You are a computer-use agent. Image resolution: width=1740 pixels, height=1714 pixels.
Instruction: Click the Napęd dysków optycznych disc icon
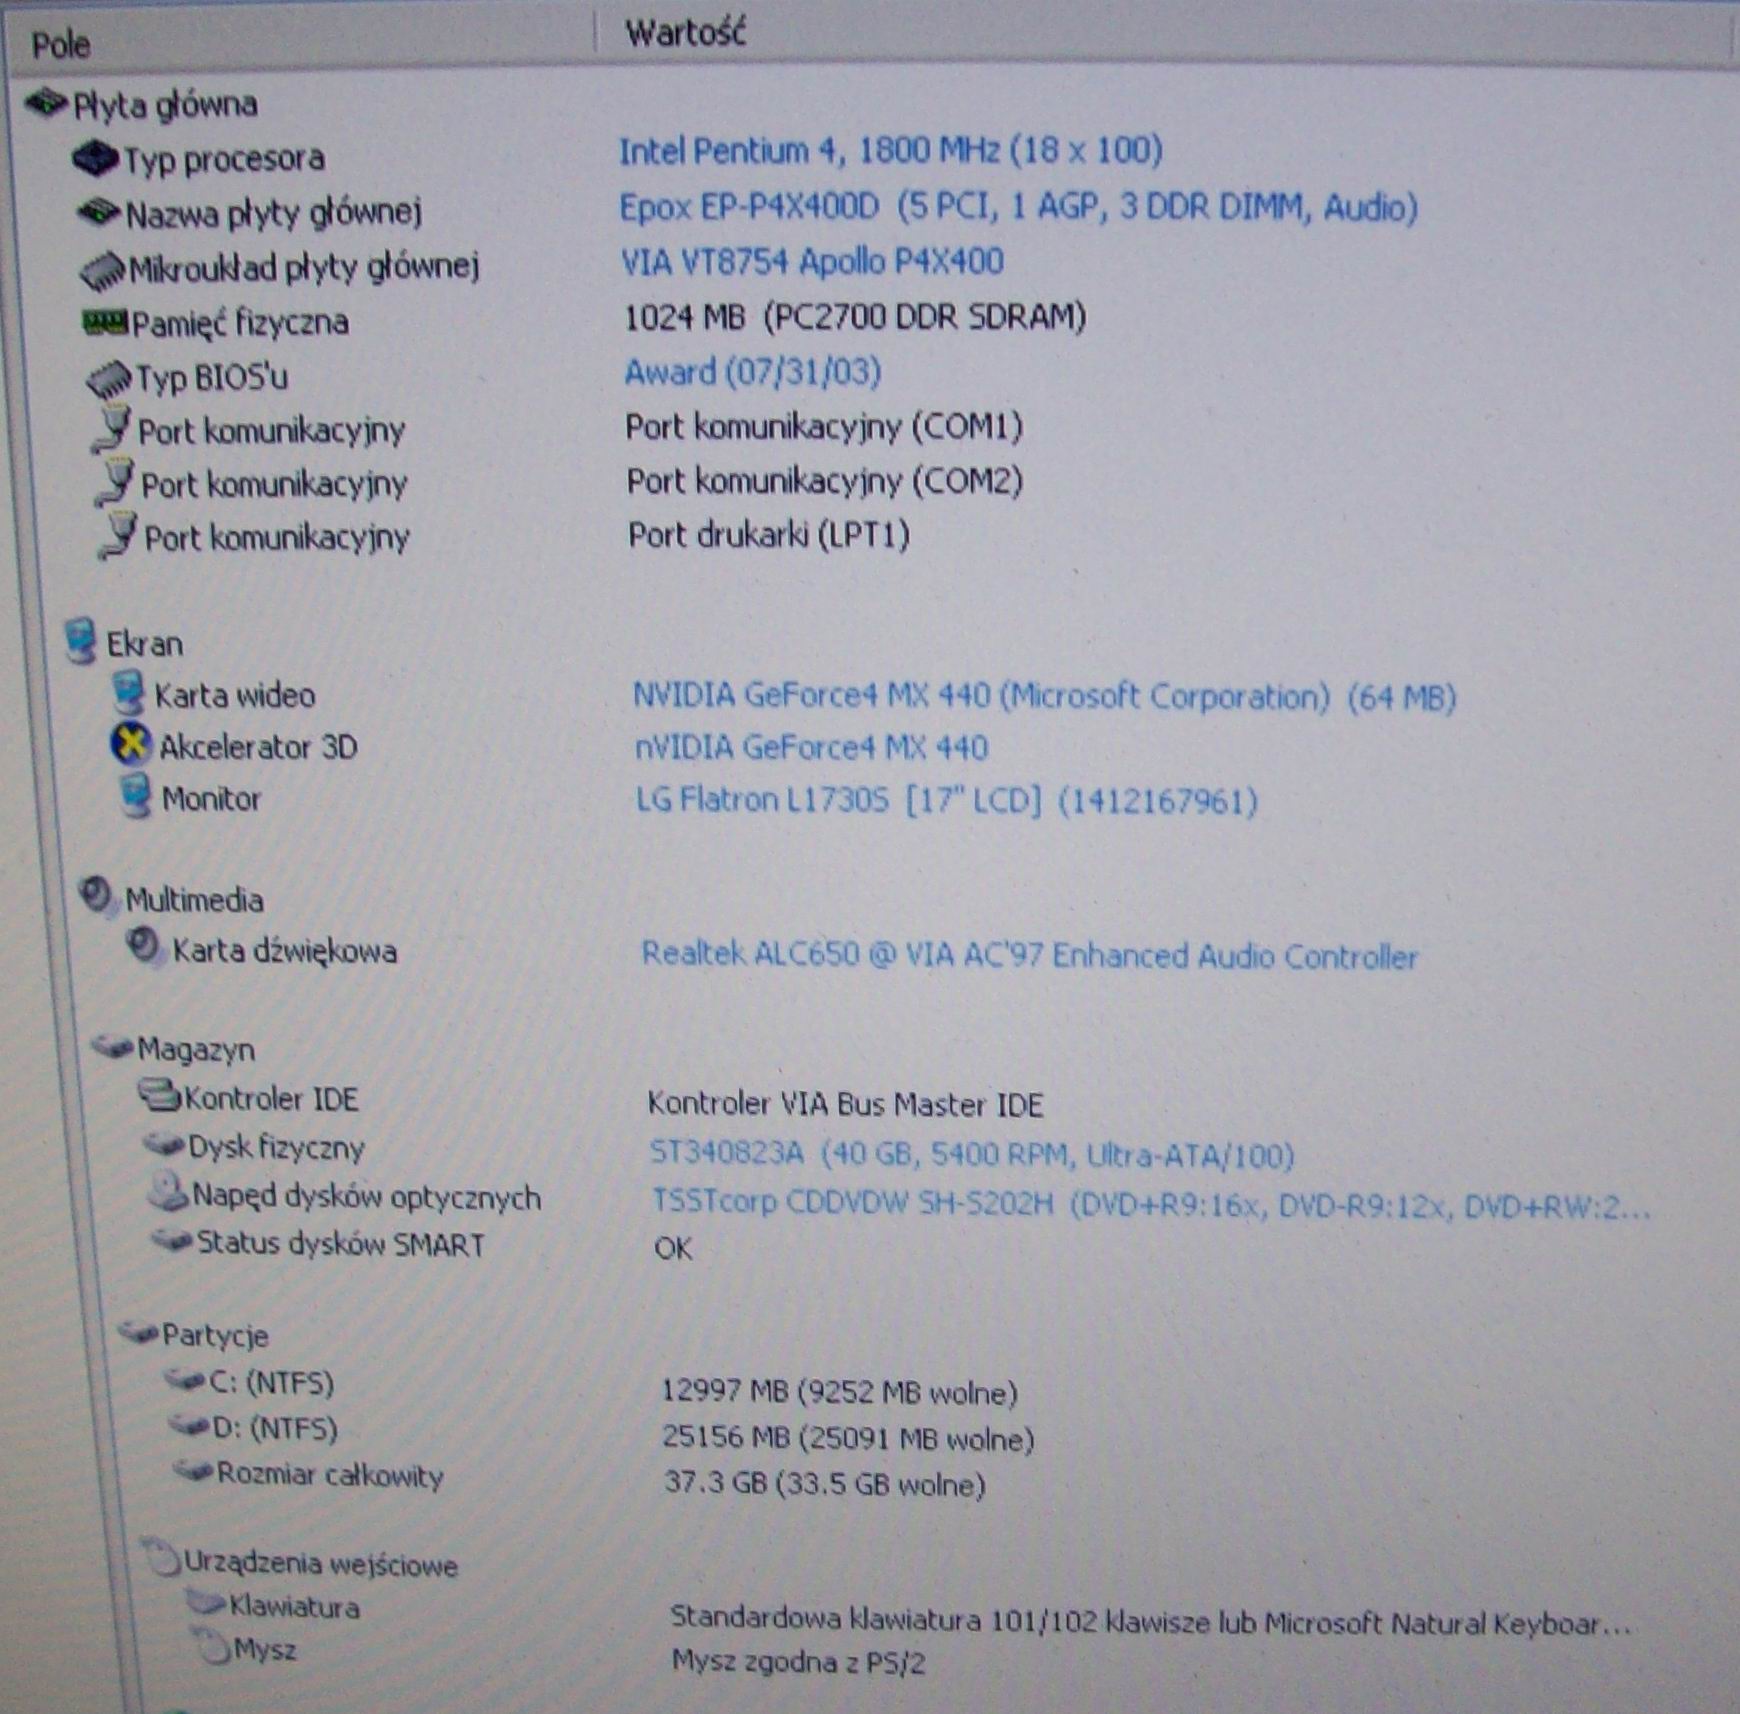coord(167,1191)
